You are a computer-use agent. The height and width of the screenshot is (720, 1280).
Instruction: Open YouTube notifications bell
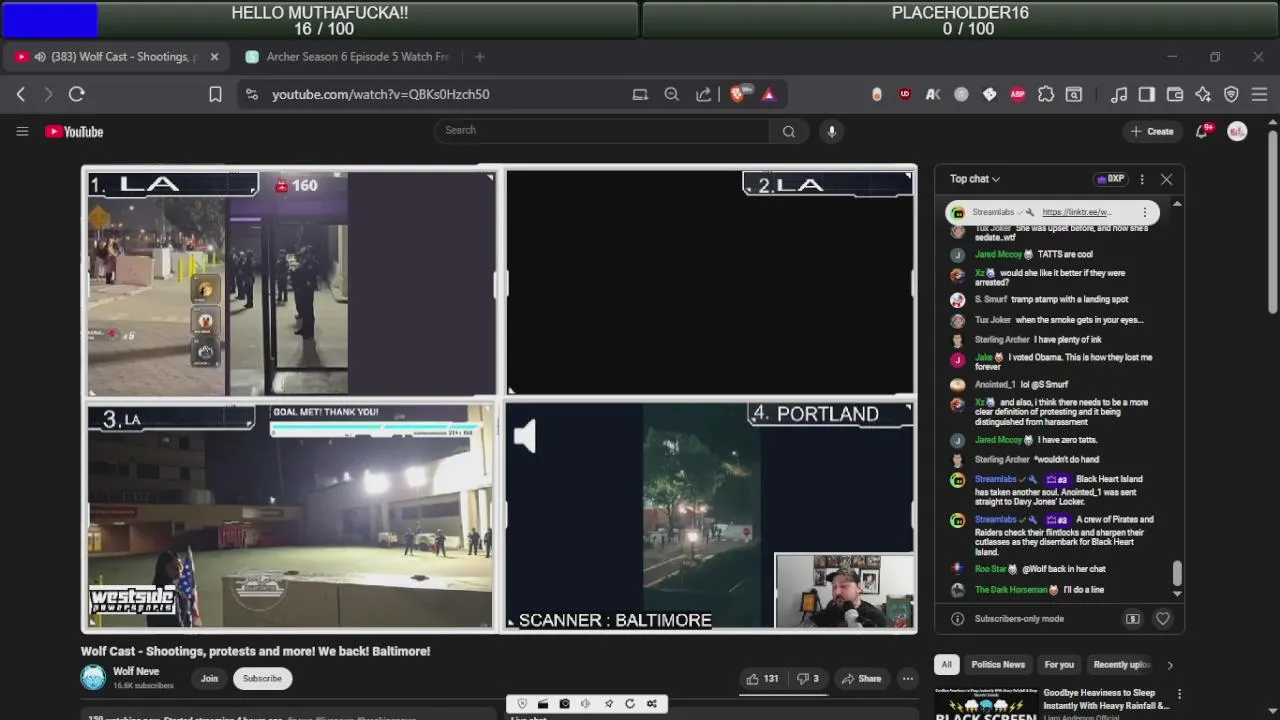(1202, 131)
